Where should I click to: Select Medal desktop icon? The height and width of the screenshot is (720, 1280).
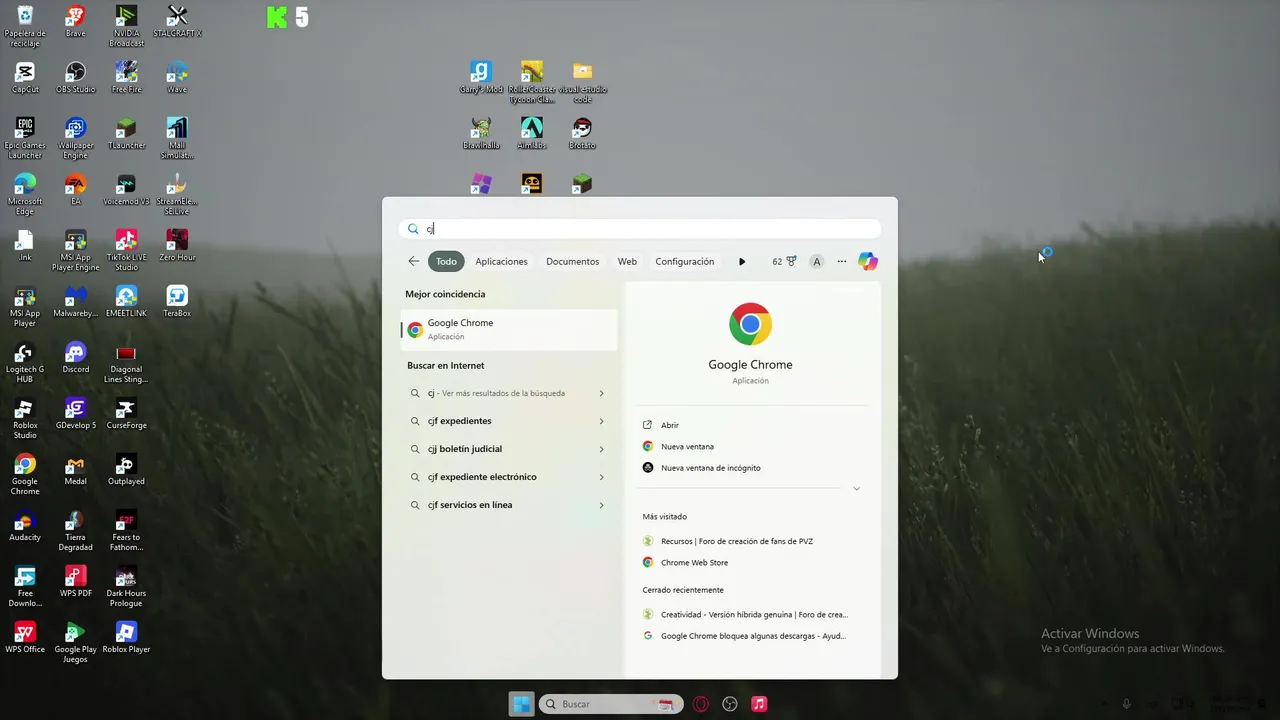tap(75, 469)
